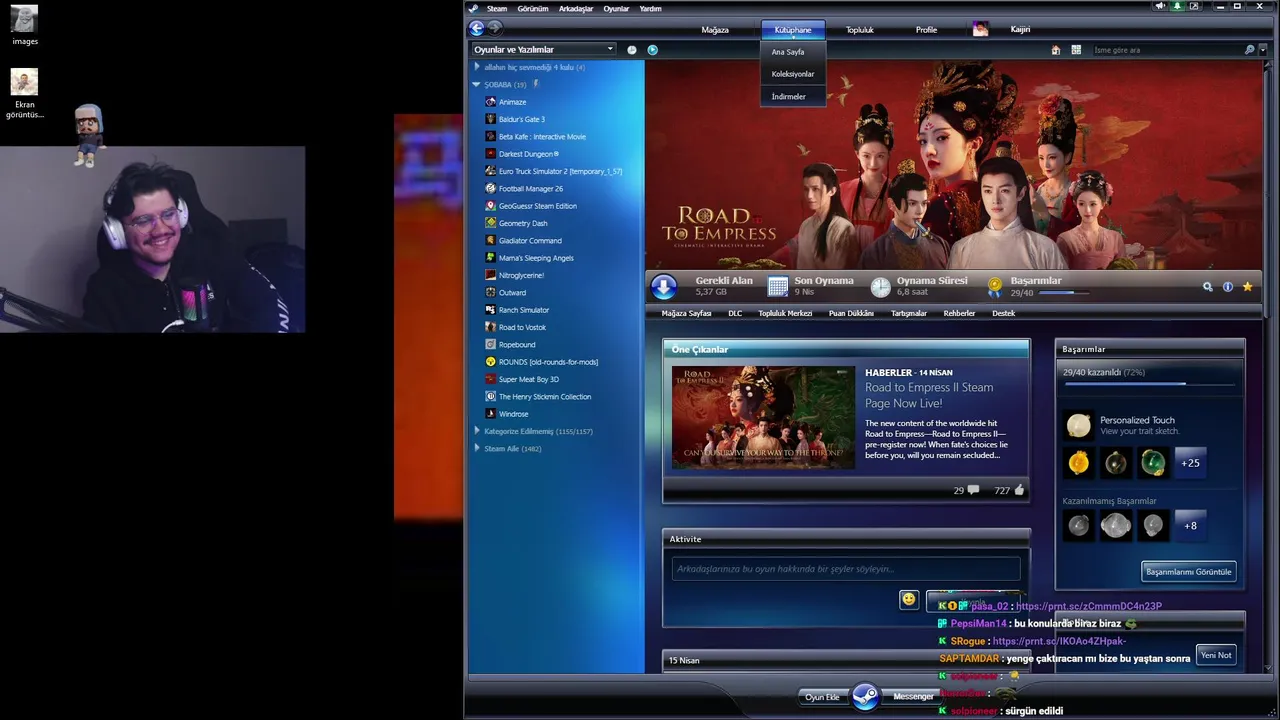
Task: Switch to the Mağaza tab
Action: (x=715, y=30)
